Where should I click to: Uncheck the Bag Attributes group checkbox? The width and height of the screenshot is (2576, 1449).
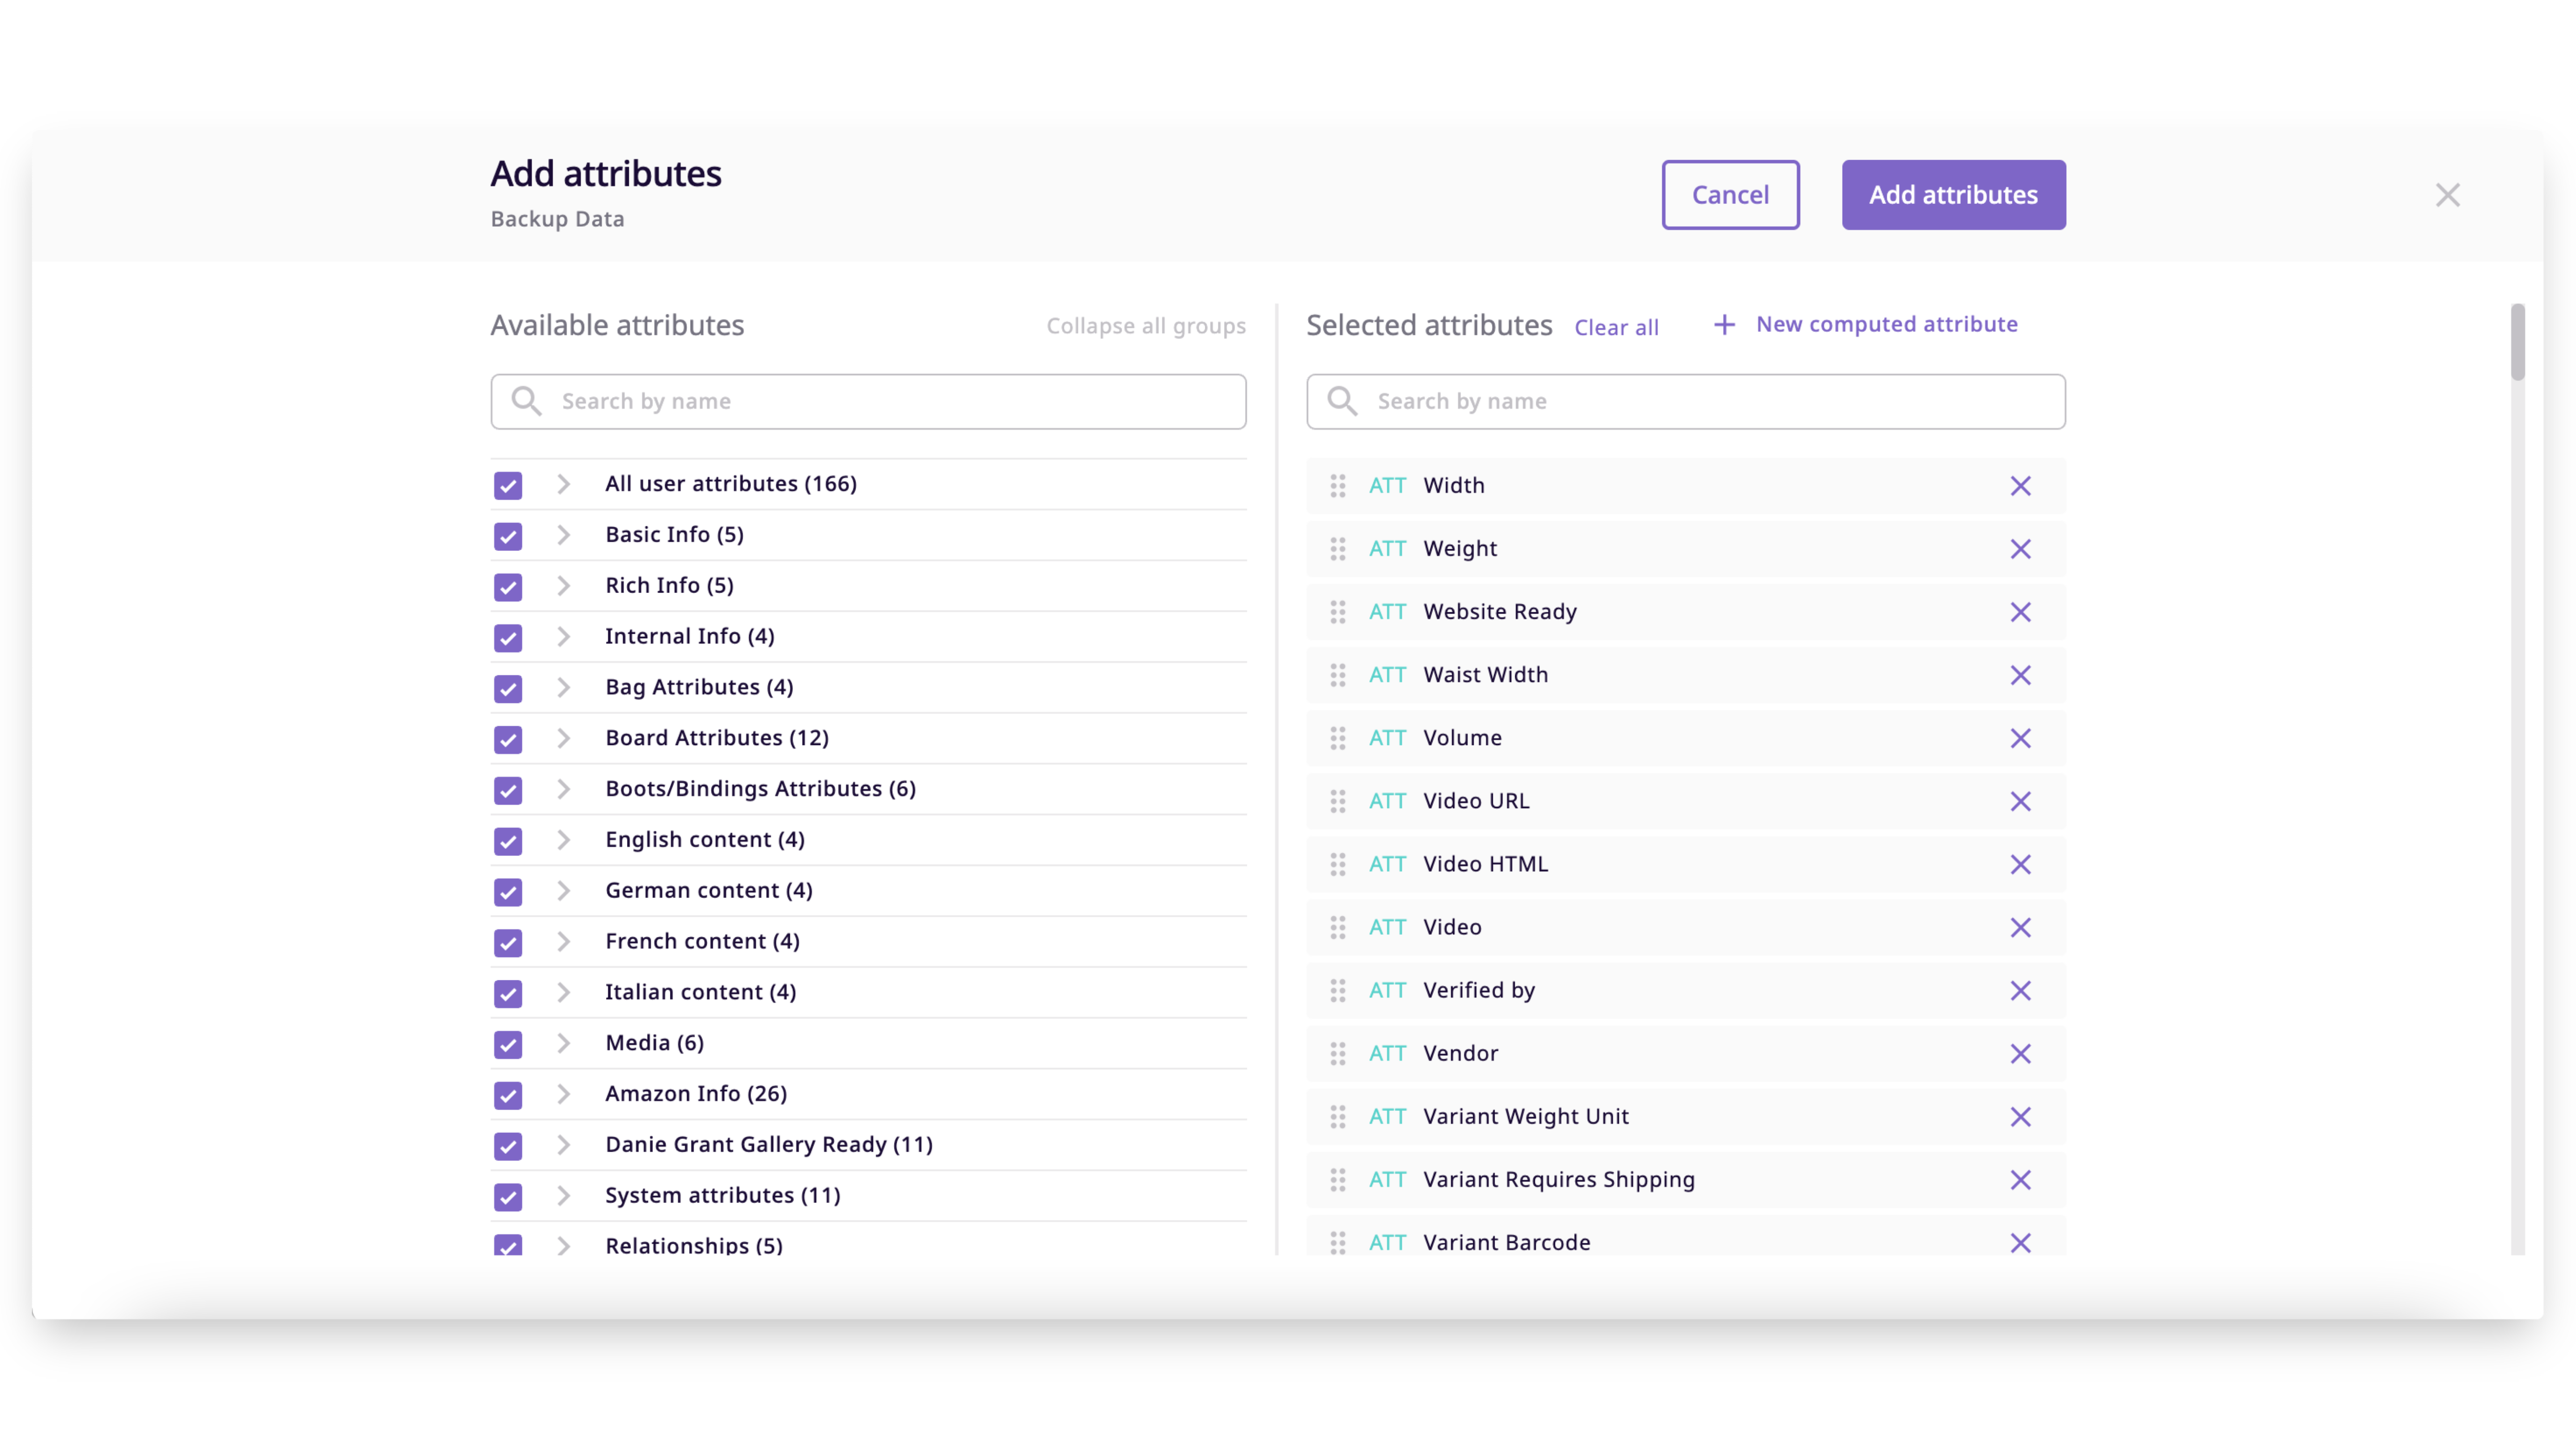(x=508, y=689)
